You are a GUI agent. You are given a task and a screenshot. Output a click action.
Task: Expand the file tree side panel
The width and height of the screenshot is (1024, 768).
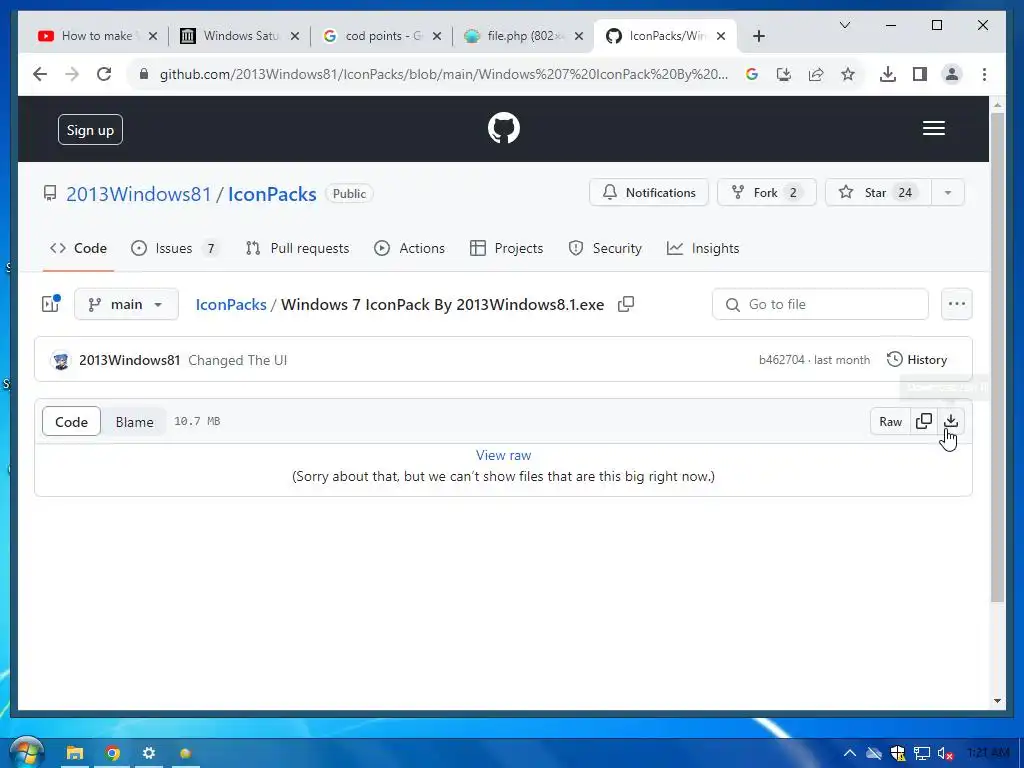[51, 304]
